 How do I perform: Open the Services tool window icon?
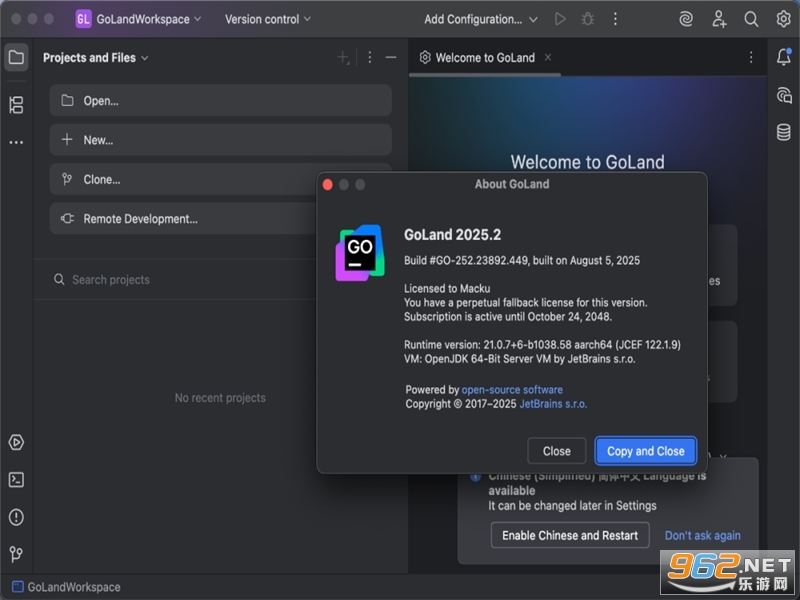16,442
